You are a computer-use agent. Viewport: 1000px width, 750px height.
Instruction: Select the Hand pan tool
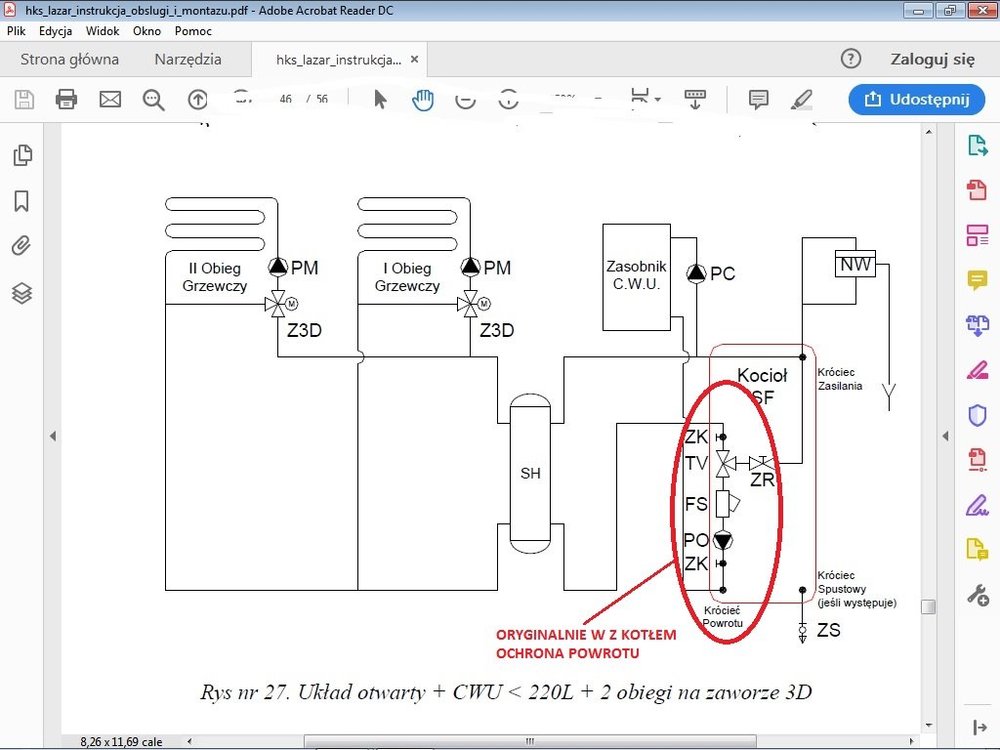click(x=423, y=99)
